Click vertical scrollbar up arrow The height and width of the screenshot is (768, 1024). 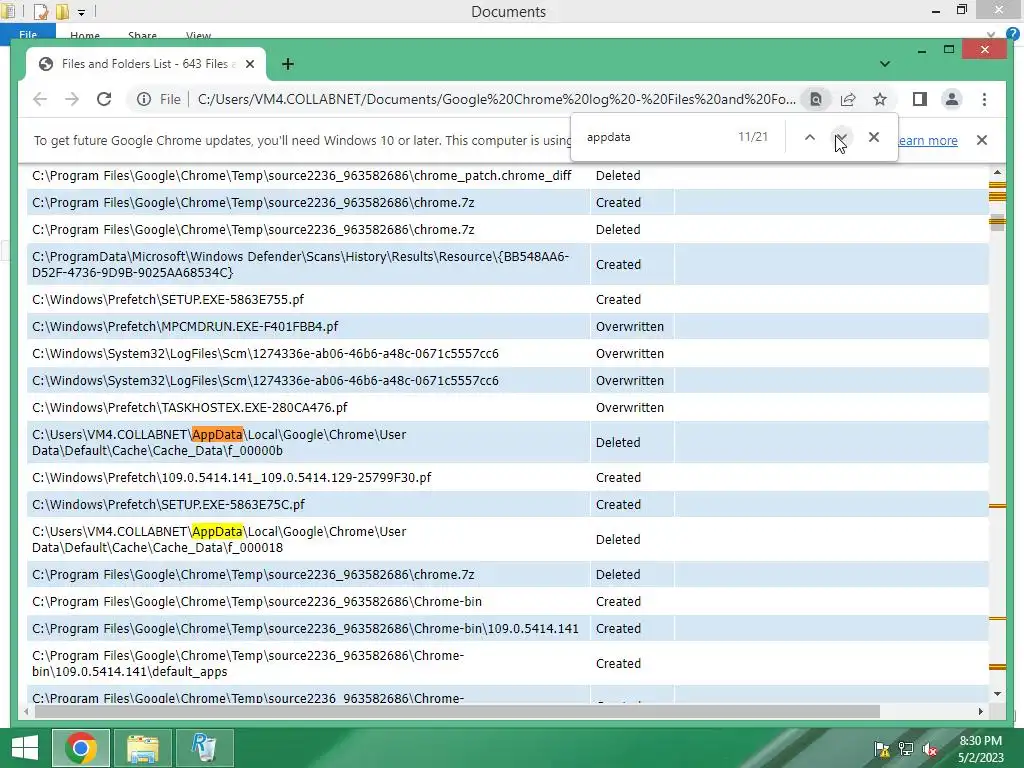click(997, 172)
